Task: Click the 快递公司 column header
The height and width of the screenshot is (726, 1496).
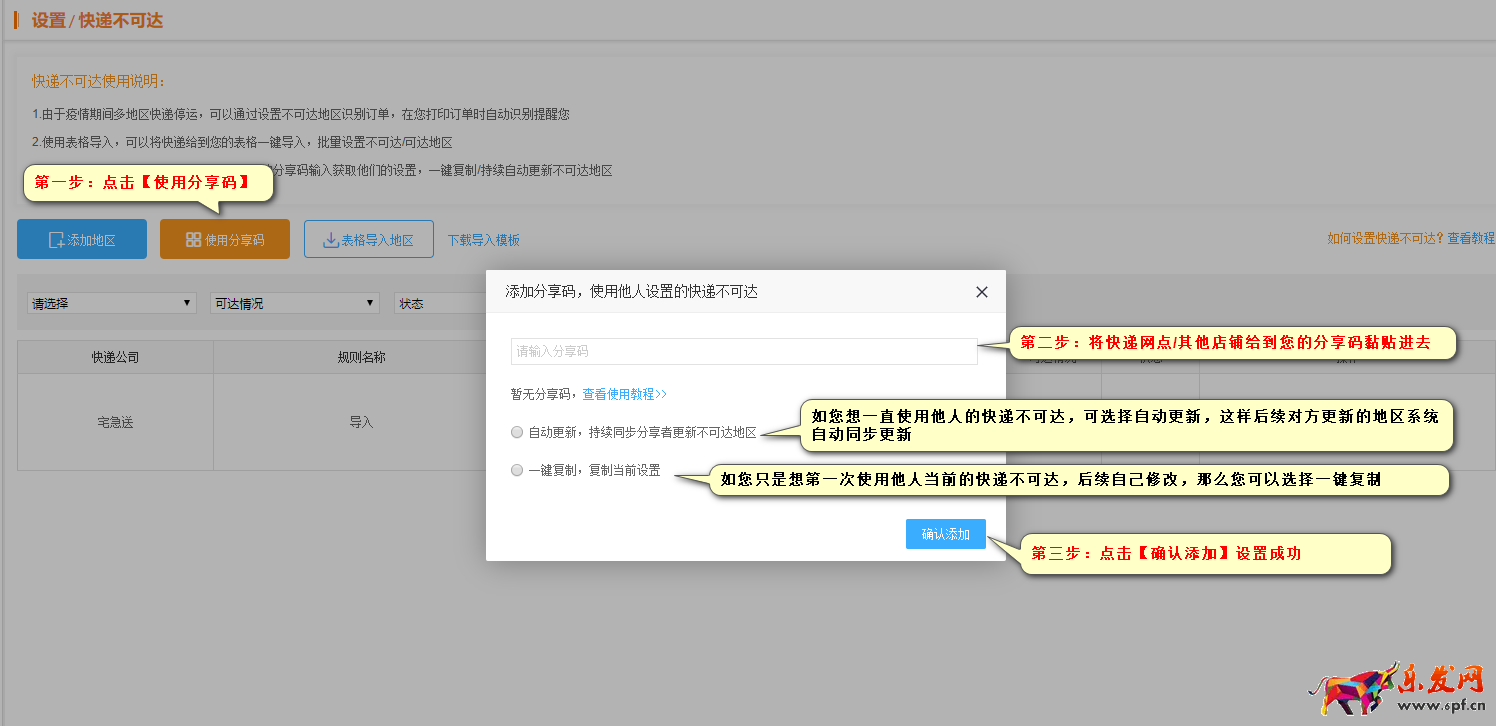Action: point(115,357)
